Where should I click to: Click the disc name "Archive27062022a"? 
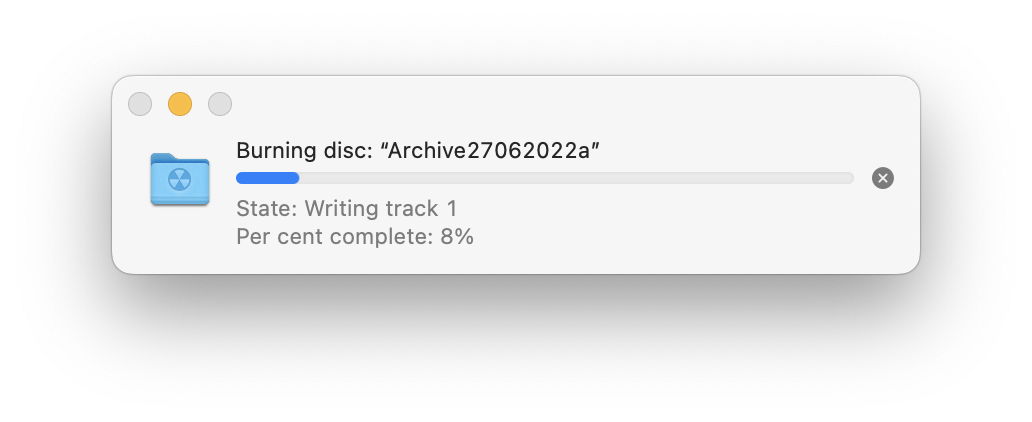(490, 151)
